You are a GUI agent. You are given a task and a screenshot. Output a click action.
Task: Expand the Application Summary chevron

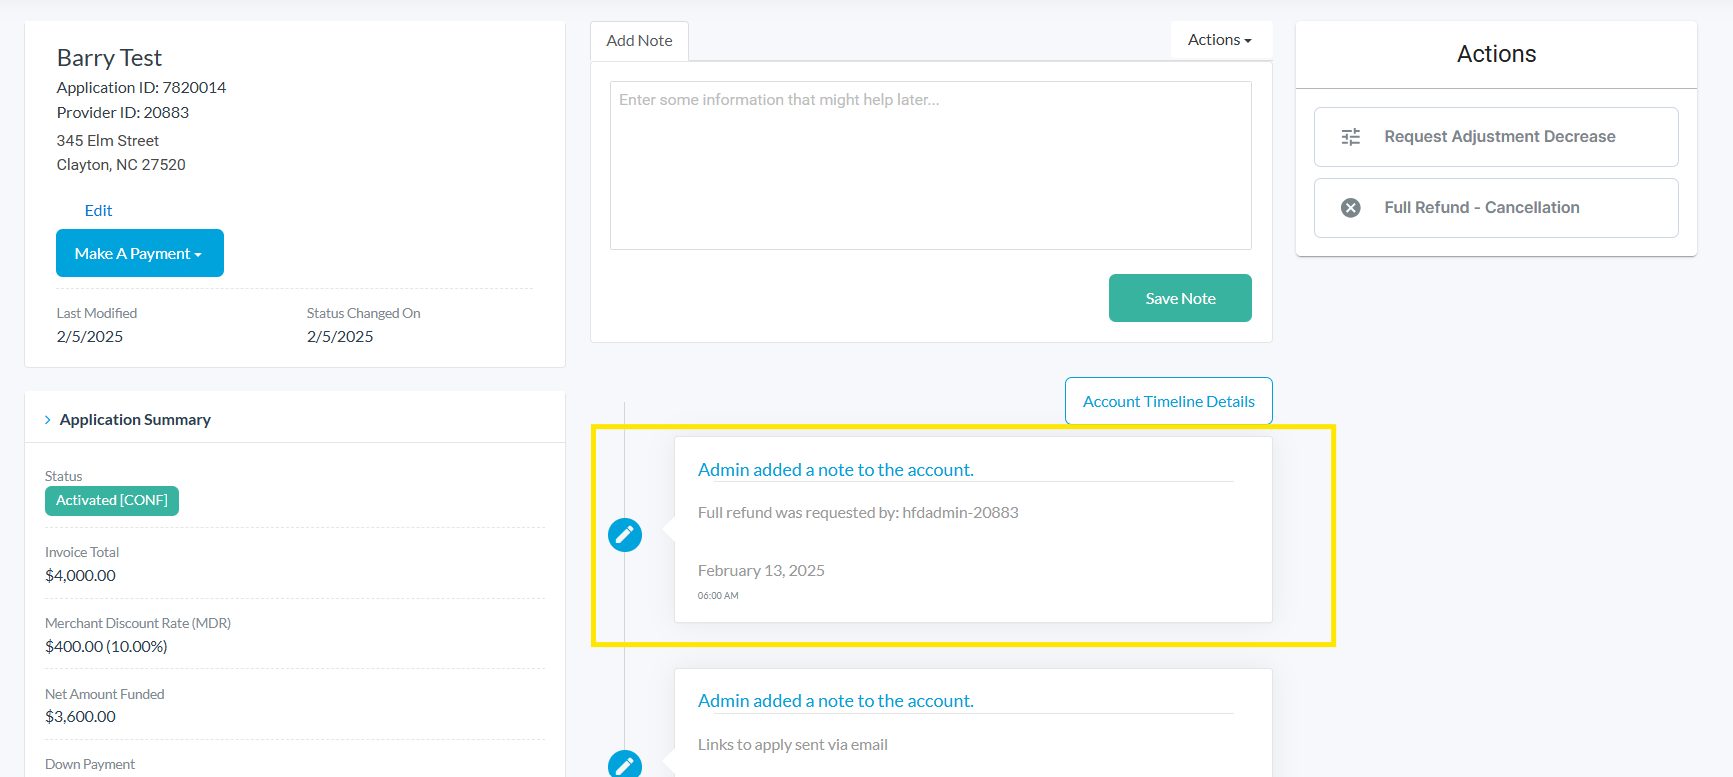coord(47,420)
